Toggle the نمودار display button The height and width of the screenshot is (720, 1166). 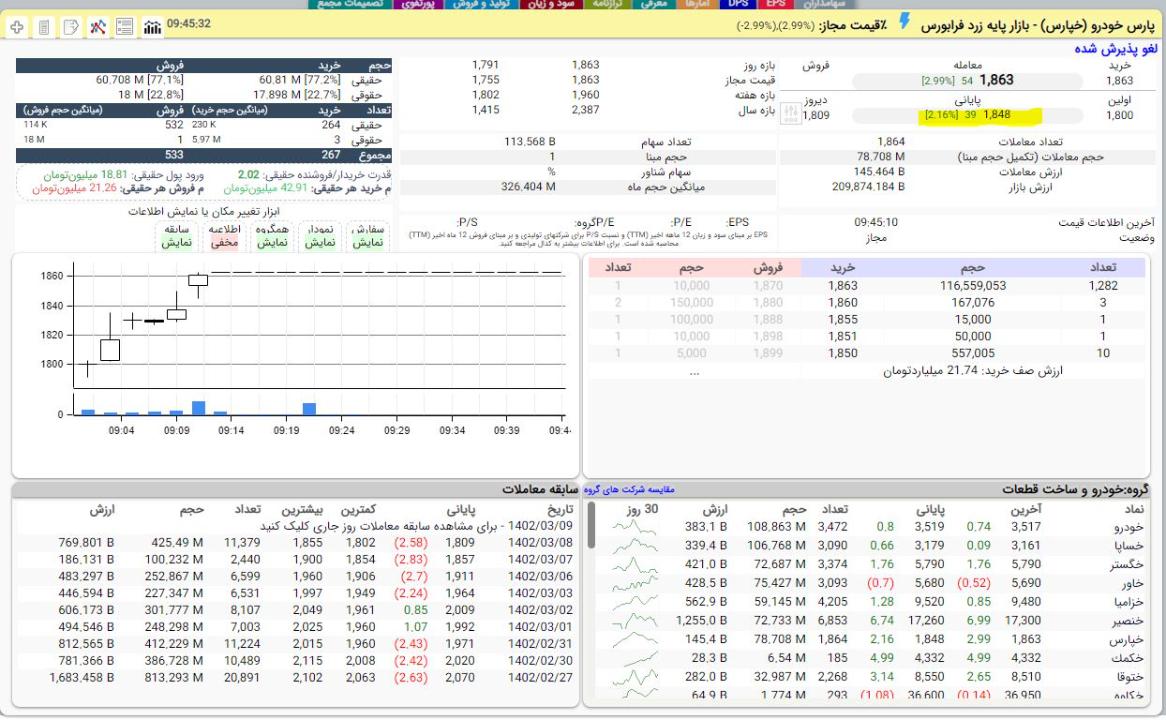[320, 236]
